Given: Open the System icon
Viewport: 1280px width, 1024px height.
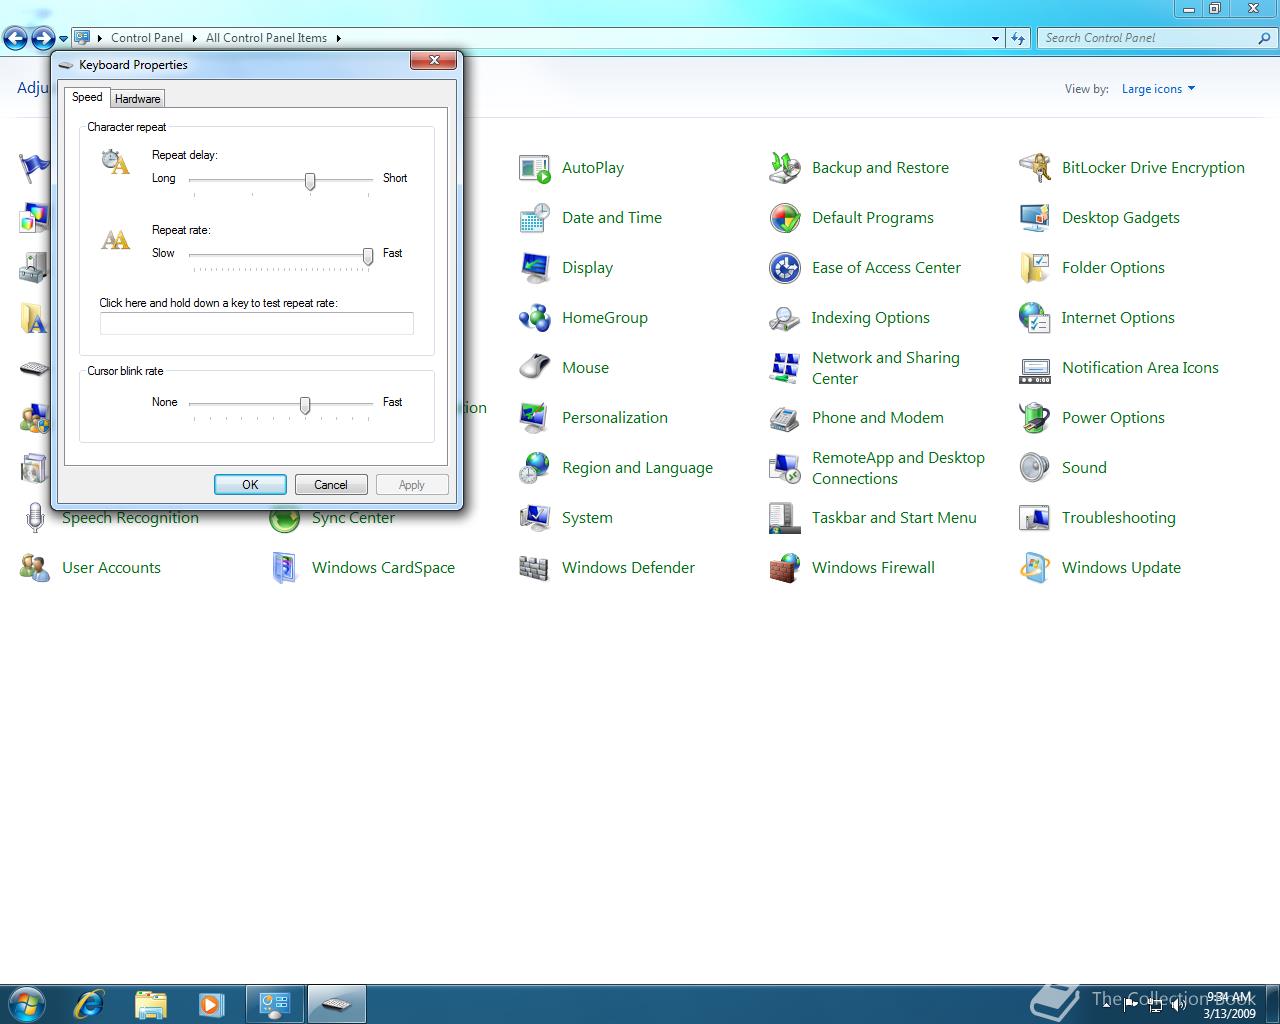Looking at the screenshot, I should click(x=535, y=518).
